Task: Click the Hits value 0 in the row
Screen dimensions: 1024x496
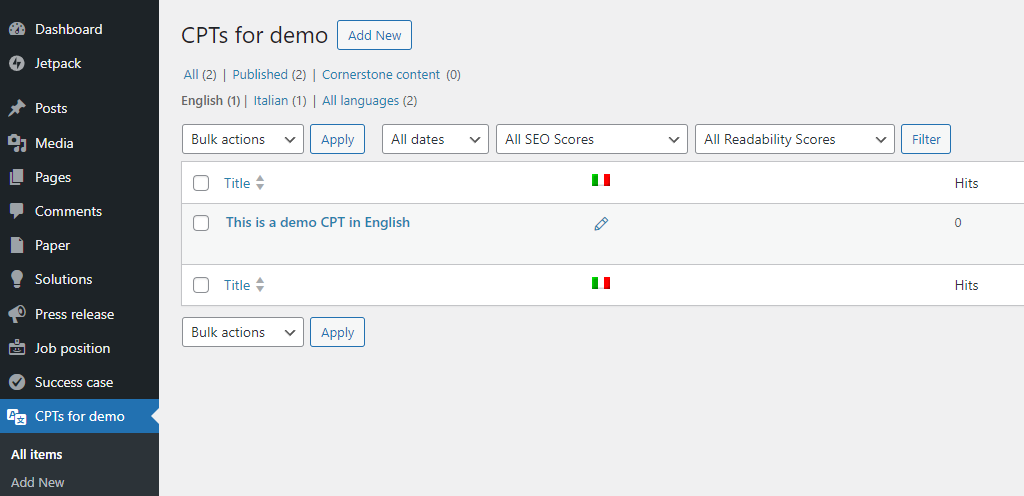Action: [958, 223]
